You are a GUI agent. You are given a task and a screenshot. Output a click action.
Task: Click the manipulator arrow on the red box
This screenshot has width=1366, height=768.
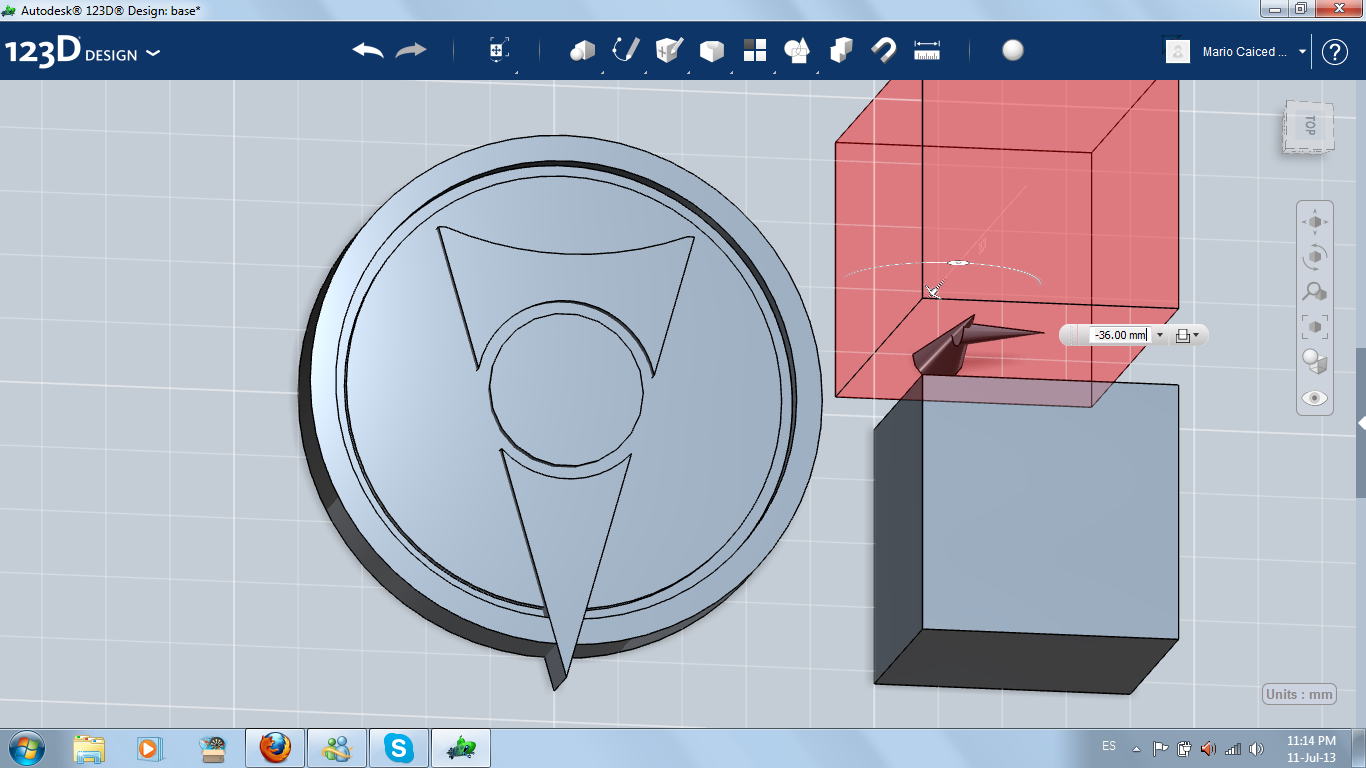point(933,290)
